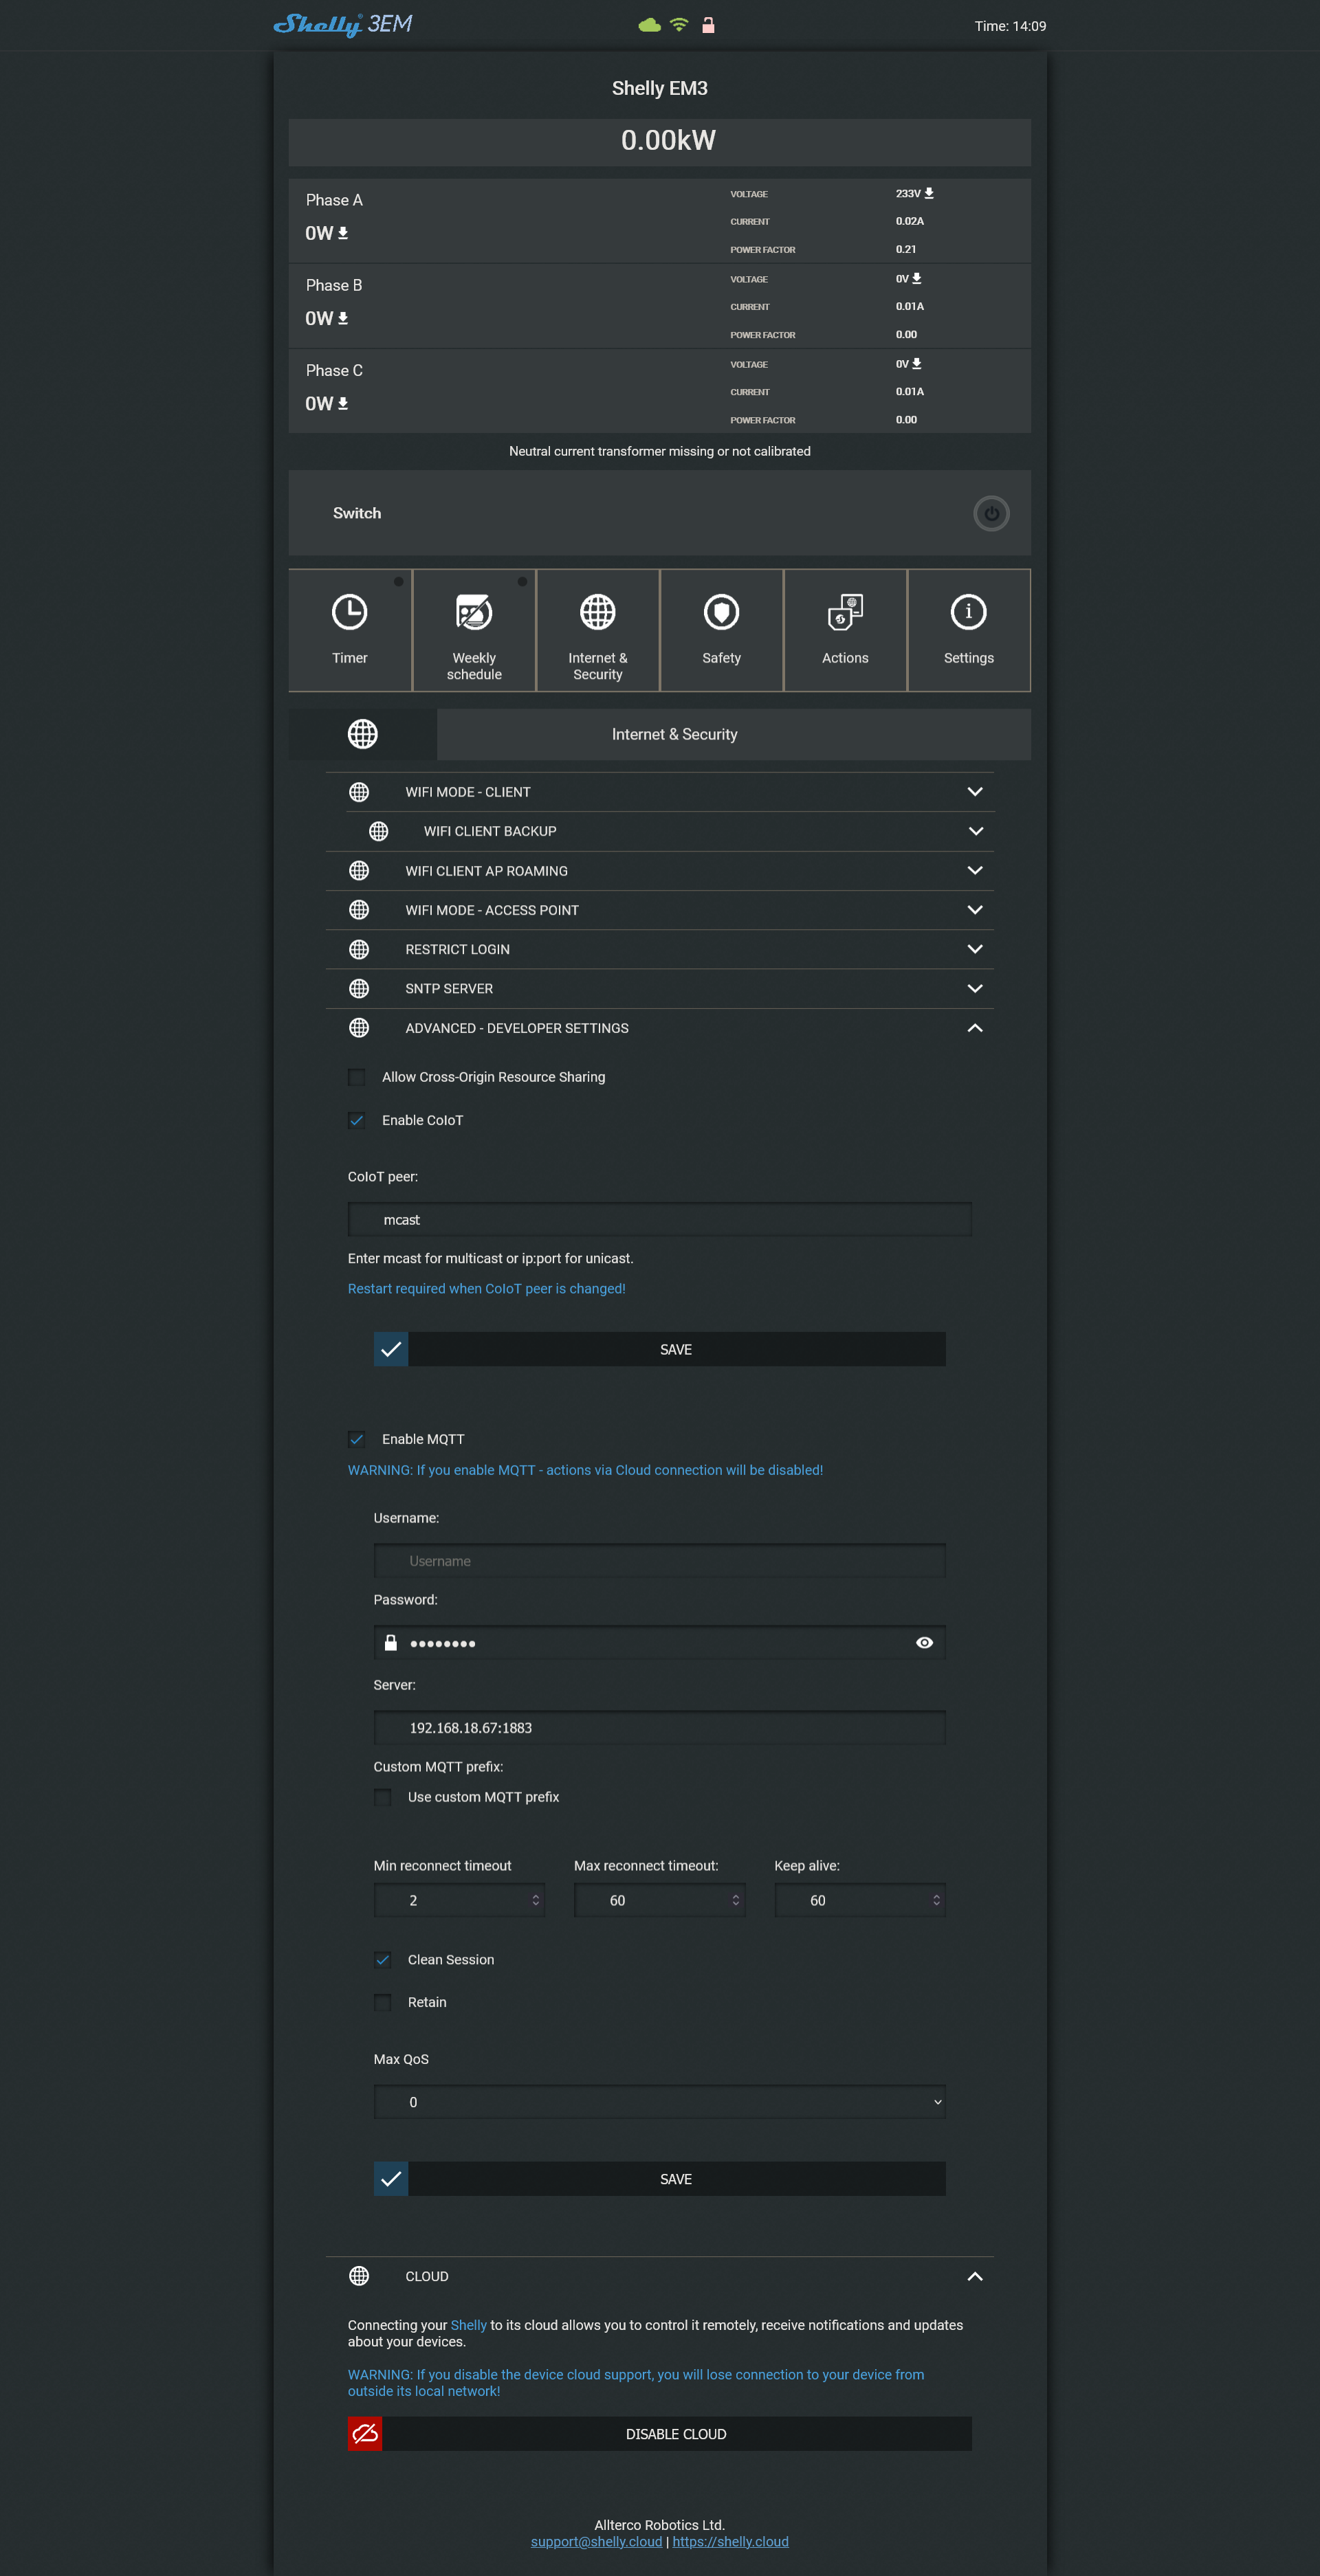Expand SNTP SERVER chevron

click(975, 988)
